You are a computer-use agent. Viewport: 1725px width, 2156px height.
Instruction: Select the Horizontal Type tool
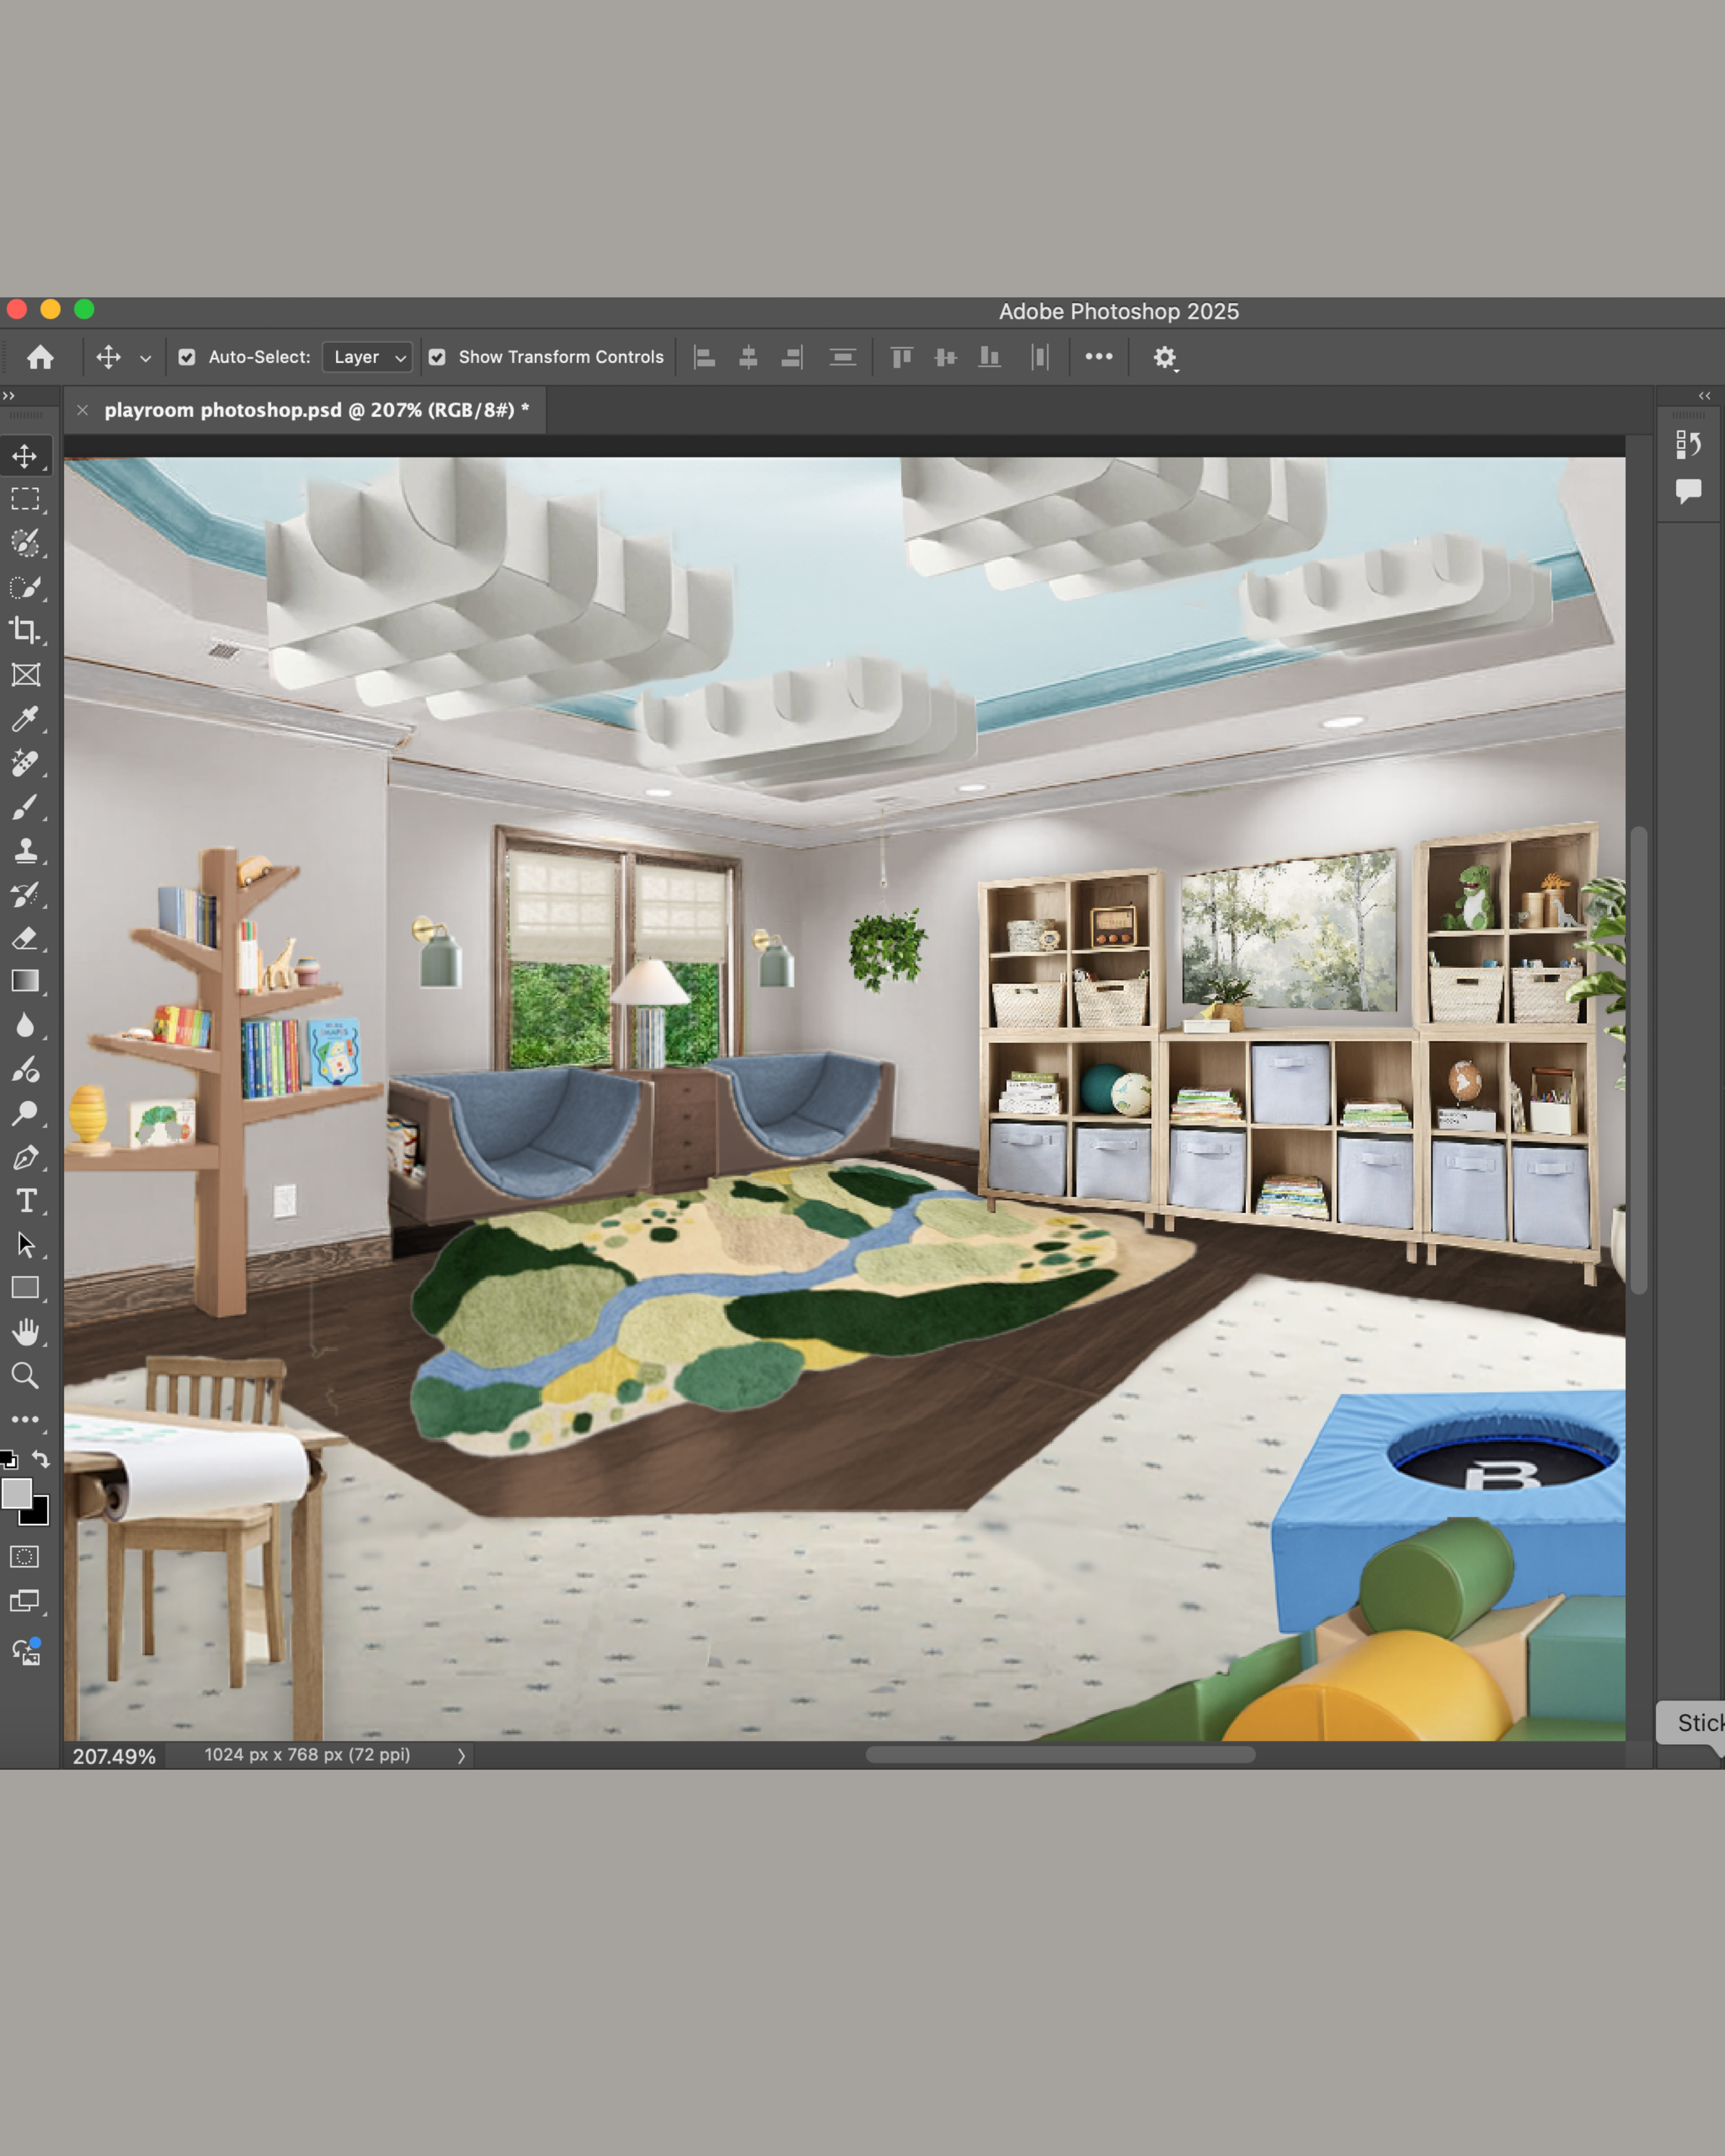pyautogui.click(x=25, y=1201)
